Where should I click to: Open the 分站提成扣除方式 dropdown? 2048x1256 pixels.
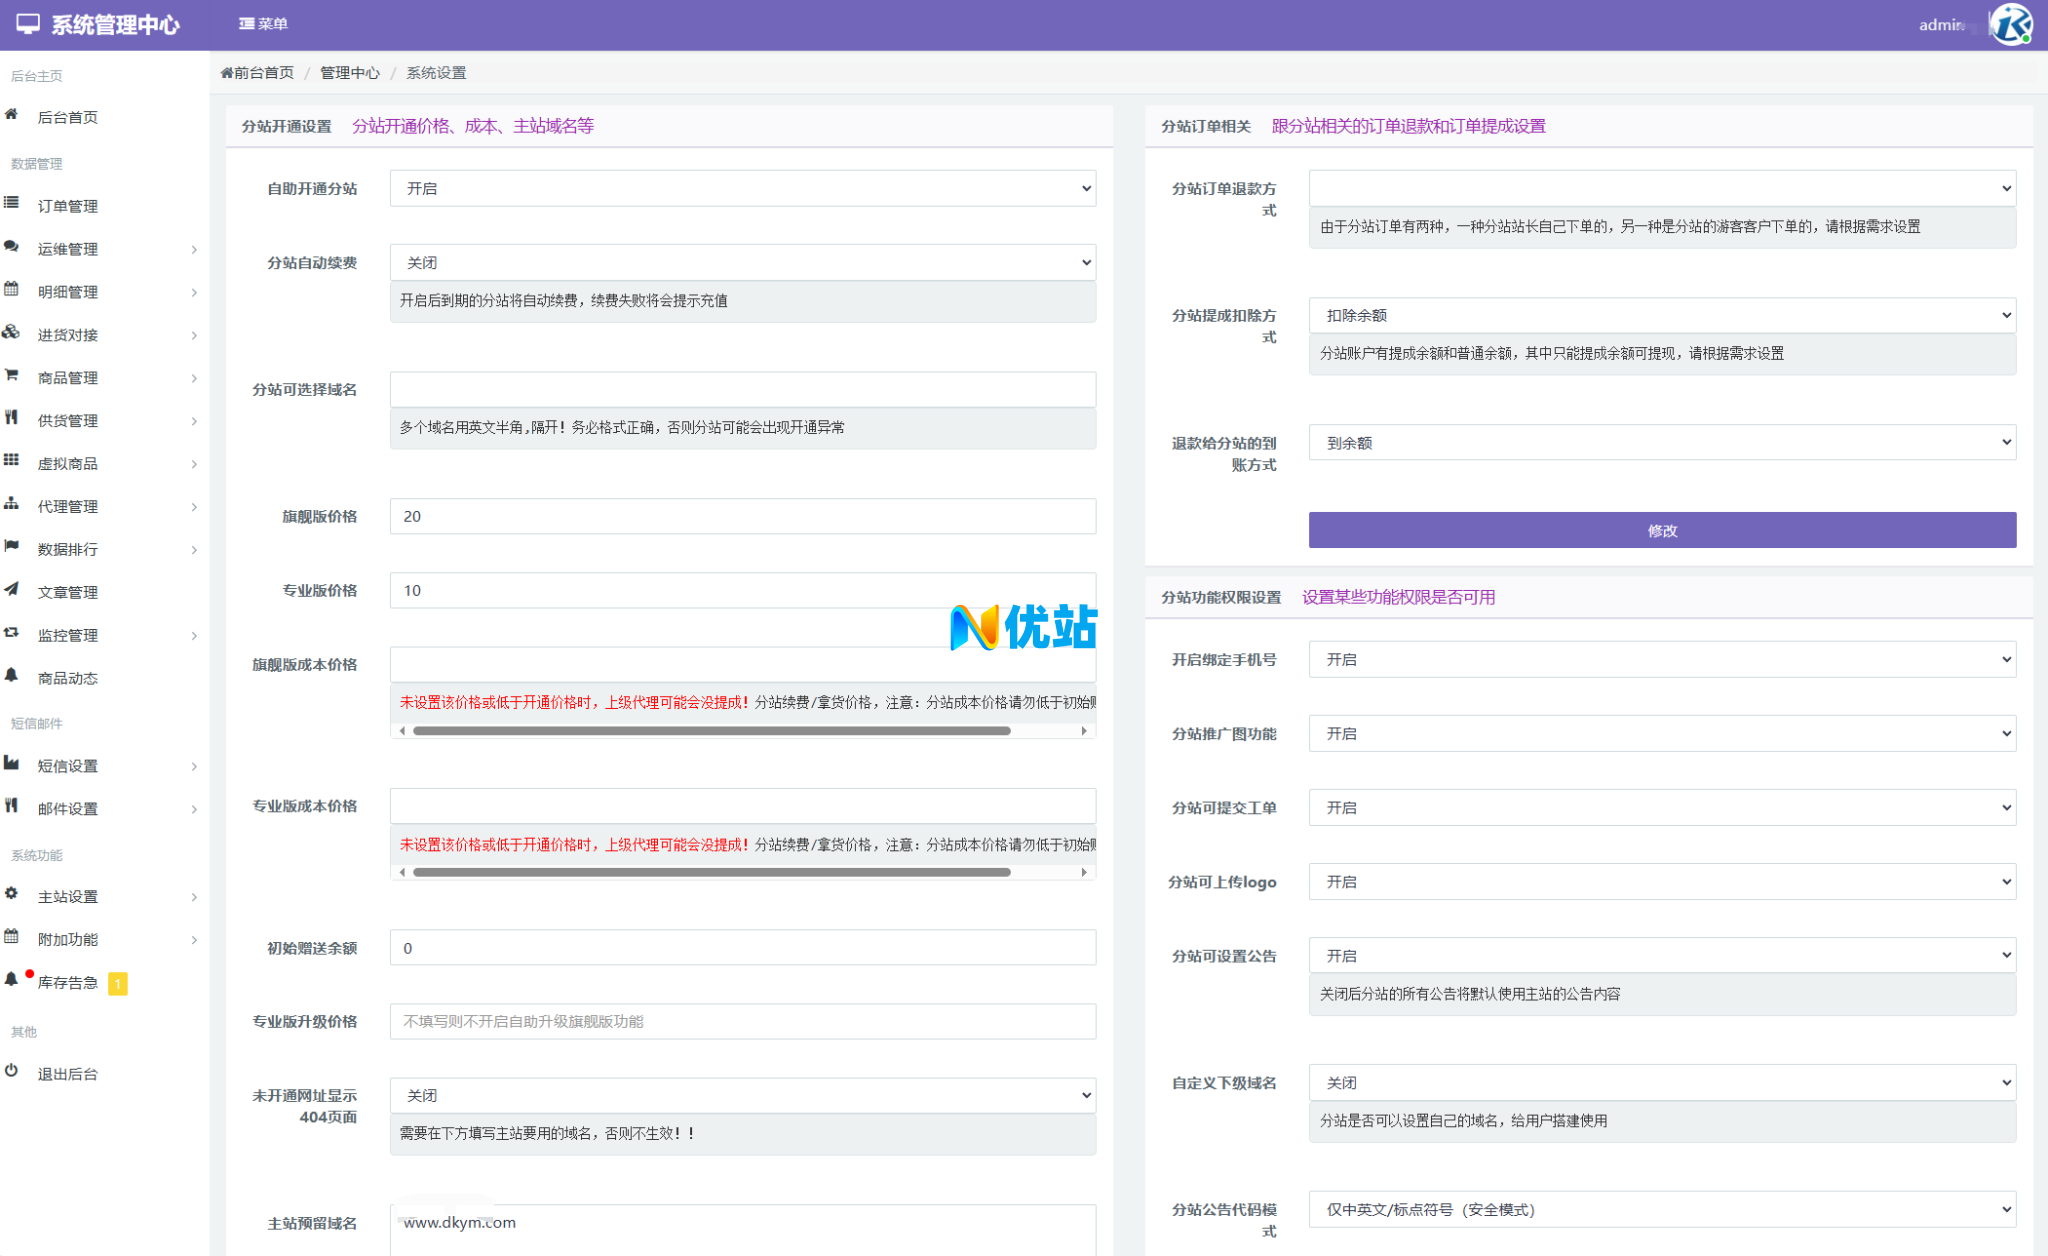tap(1661, 316)
